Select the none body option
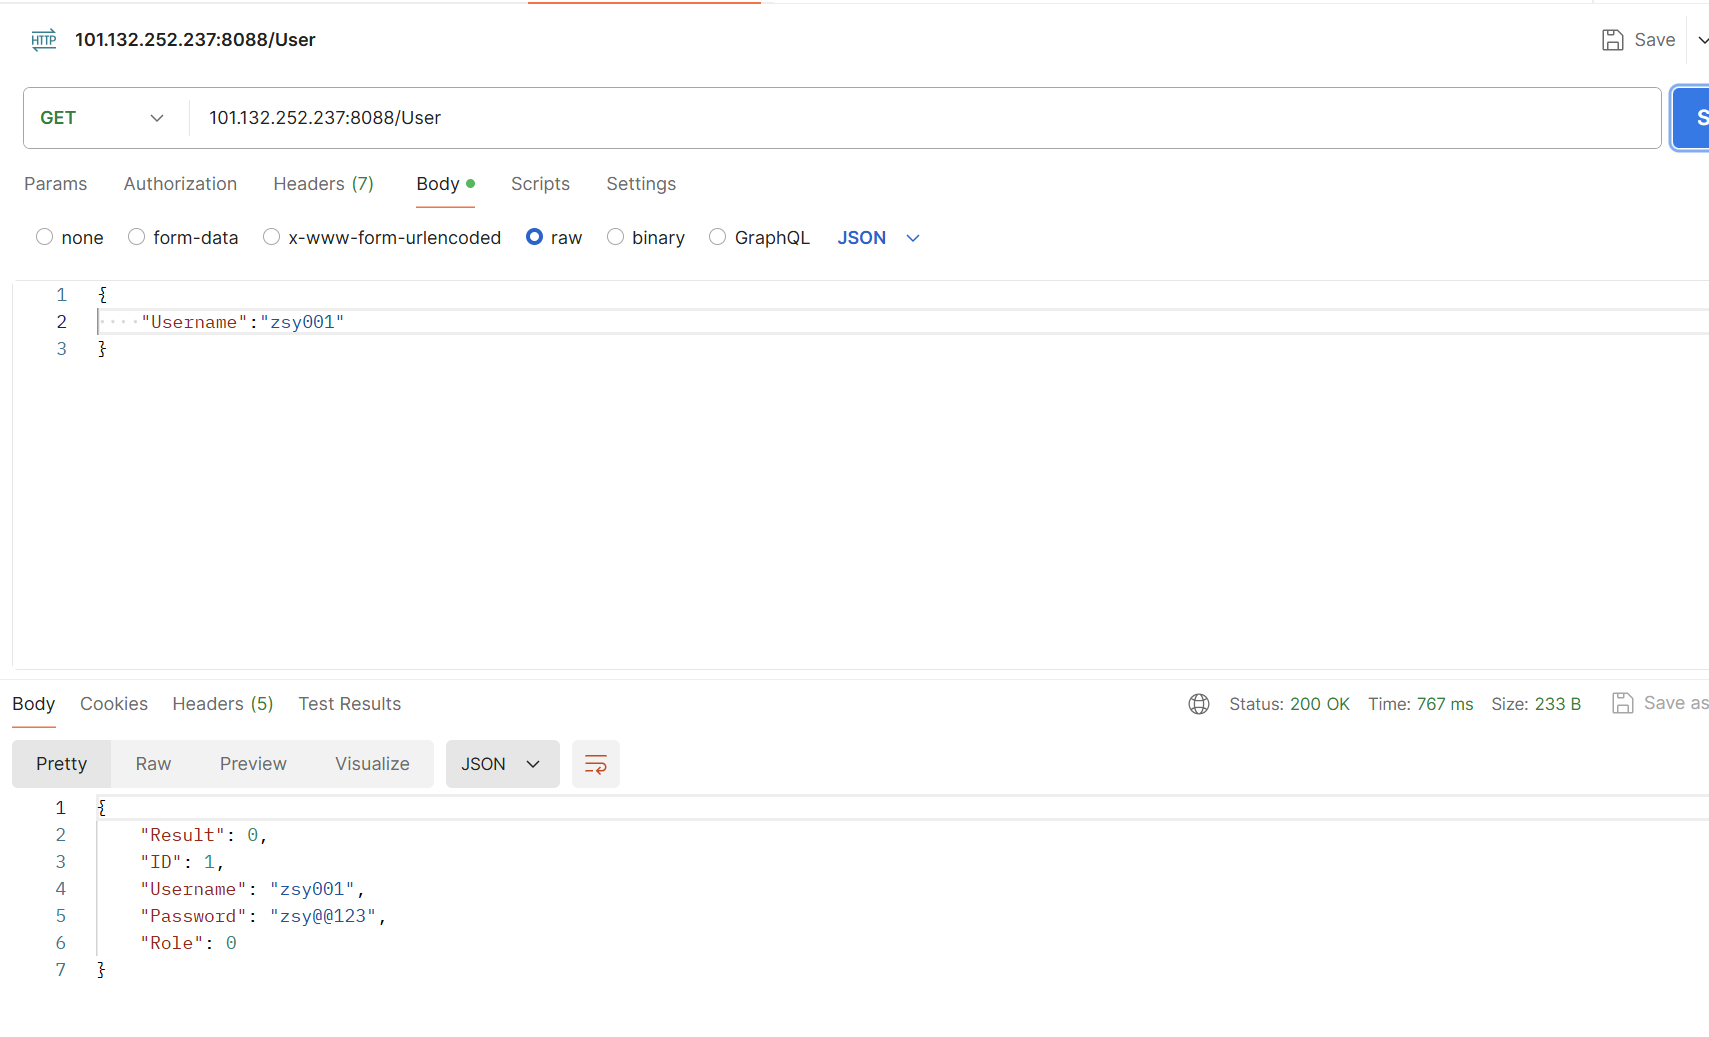This screenshot has height=1037, width=1709. click(69, 238)
